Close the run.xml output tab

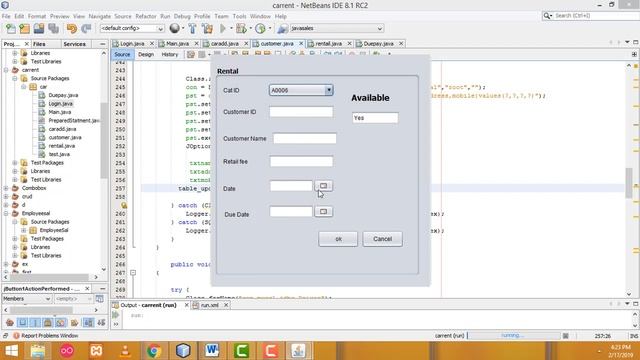[226, 305]
